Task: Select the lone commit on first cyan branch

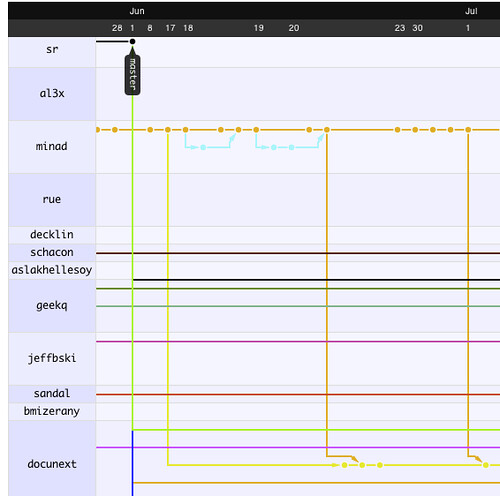Action: tap(203, 147)
